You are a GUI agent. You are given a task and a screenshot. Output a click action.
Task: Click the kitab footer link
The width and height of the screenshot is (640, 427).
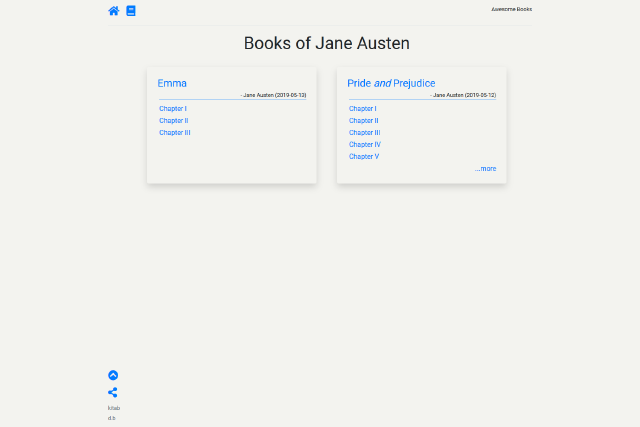pyautogui.click(x=114, y=408)
